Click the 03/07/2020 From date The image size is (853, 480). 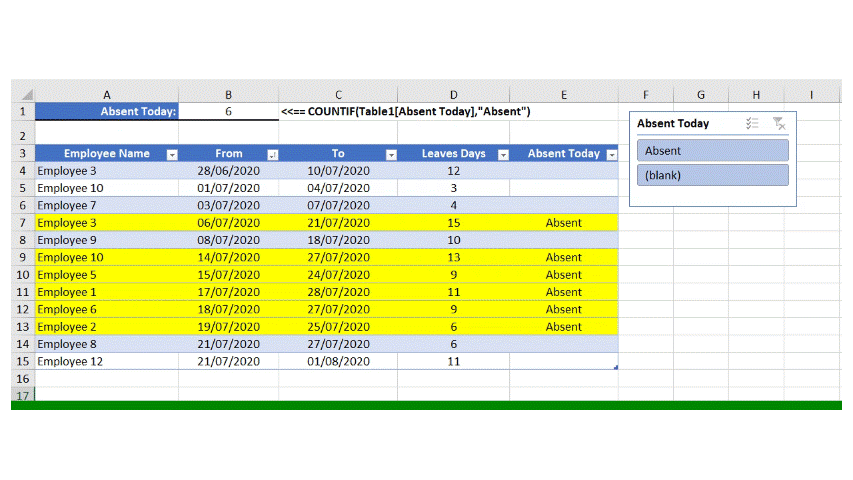tap(228, 205)
